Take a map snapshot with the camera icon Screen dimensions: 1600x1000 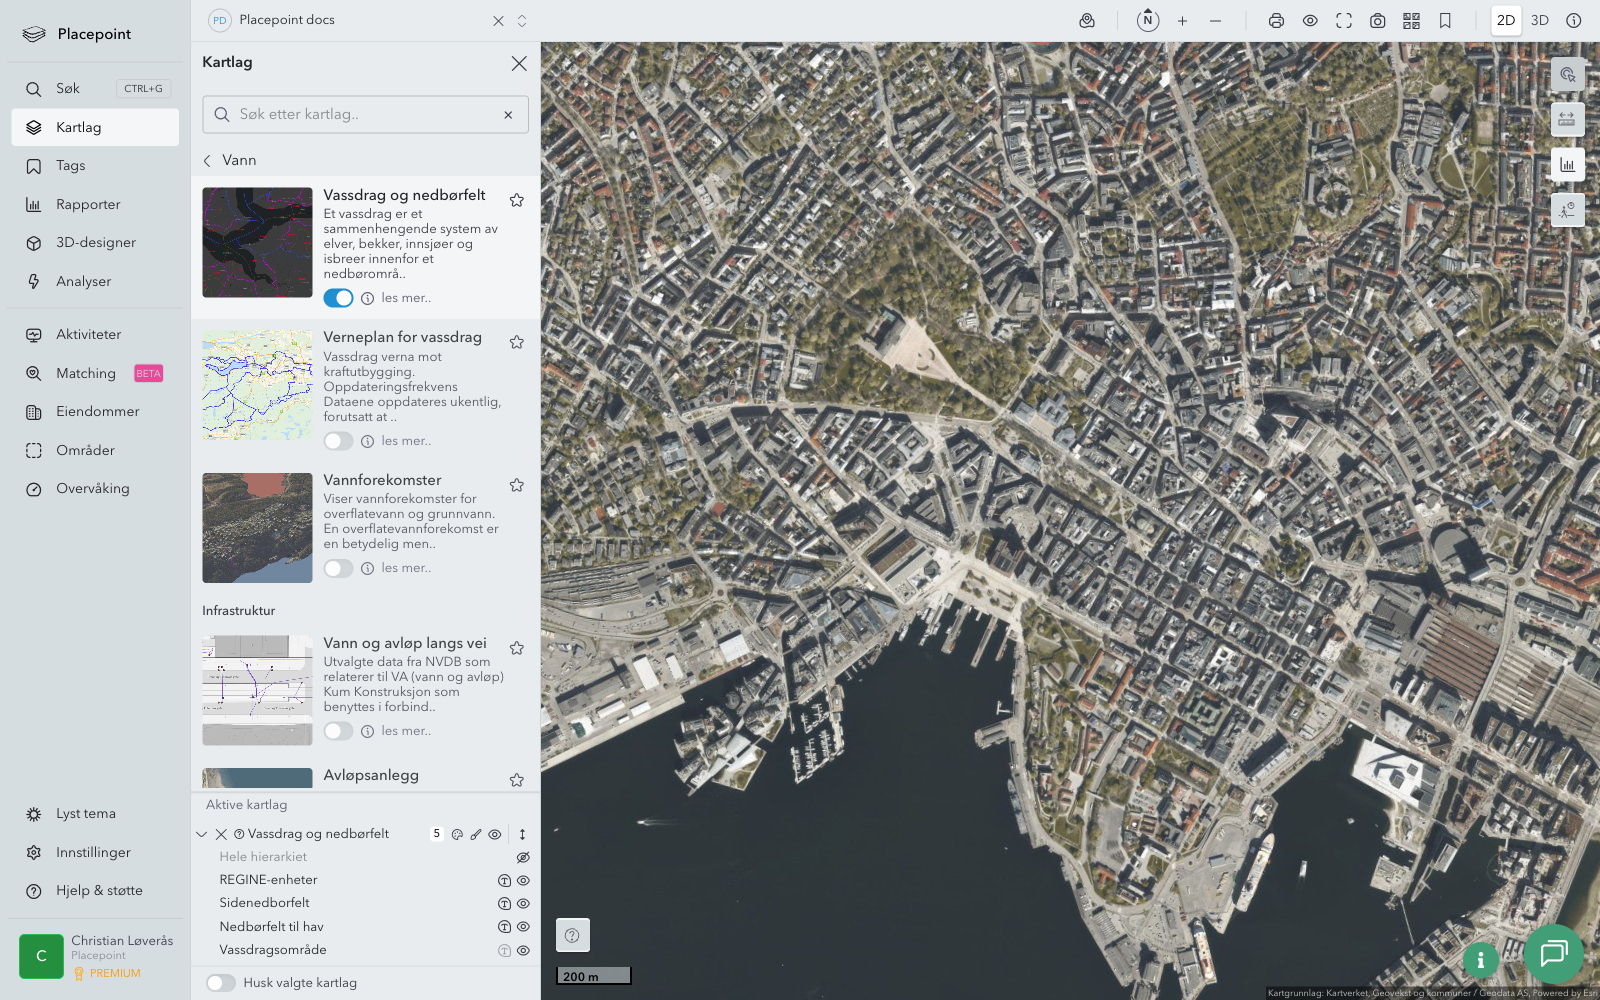pyautogui.click(x=1377, y=21)
